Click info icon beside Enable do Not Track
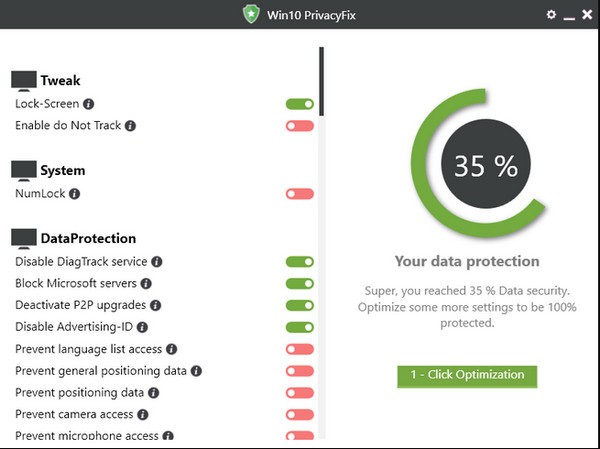Screen dimensions: 600x449 pyautogui.click(x=130, y=126)
